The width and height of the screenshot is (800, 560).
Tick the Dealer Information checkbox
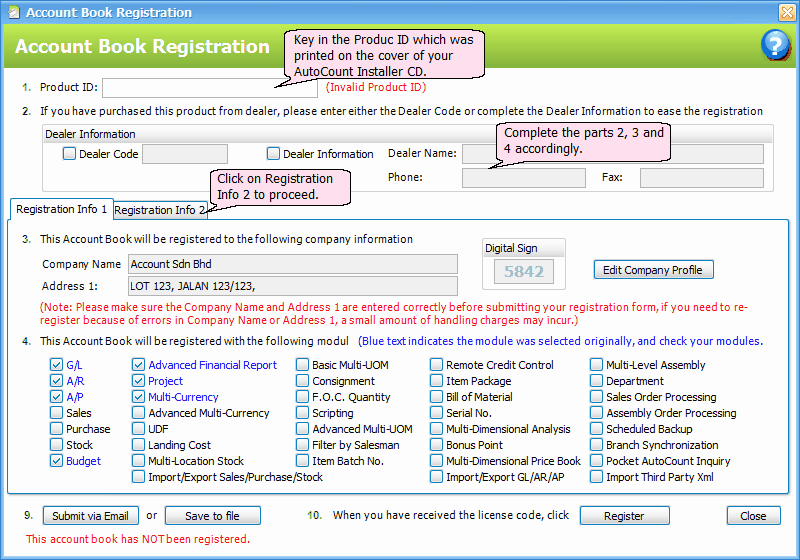(273, 154)
